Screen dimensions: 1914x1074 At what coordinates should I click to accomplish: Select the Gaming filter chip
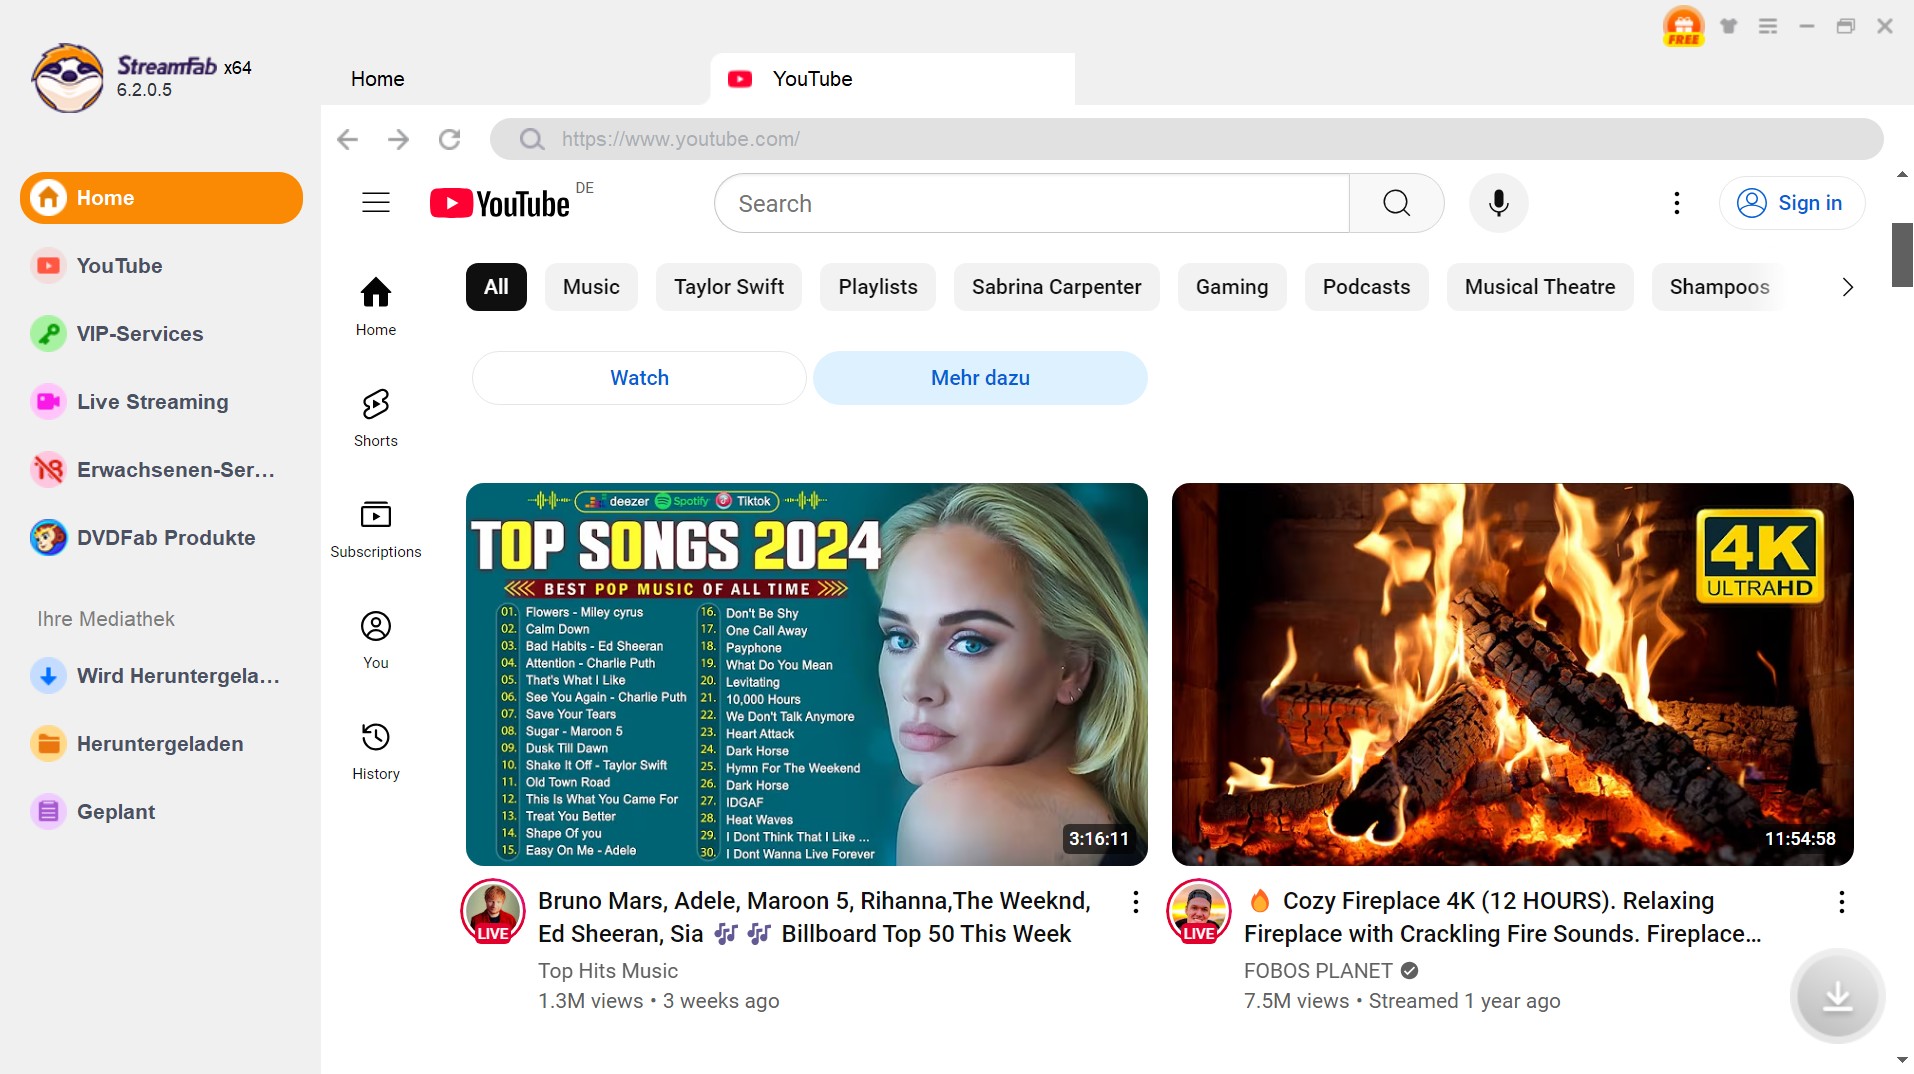tap(1232, 287)
